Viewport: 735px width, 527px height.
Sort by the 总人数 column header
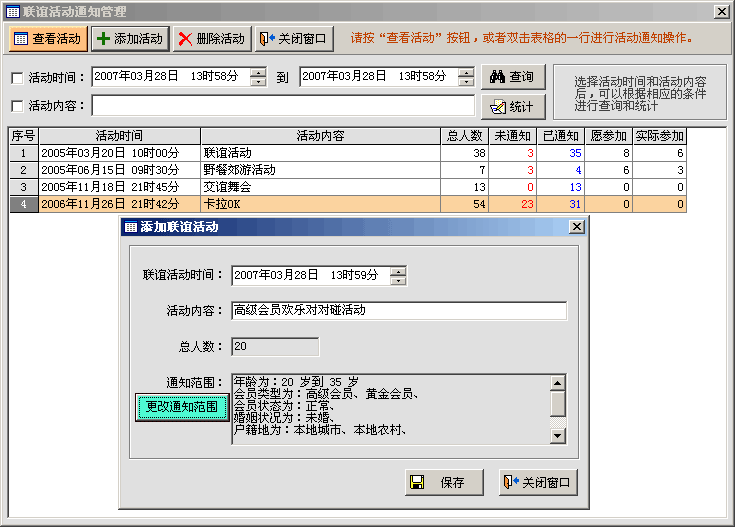click(x=464, y=136)
